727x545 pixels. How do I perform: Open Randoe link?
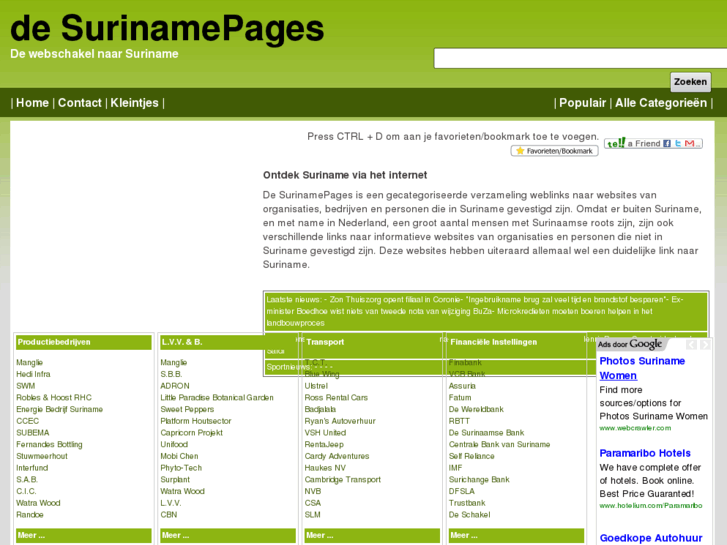pos(30,514)
